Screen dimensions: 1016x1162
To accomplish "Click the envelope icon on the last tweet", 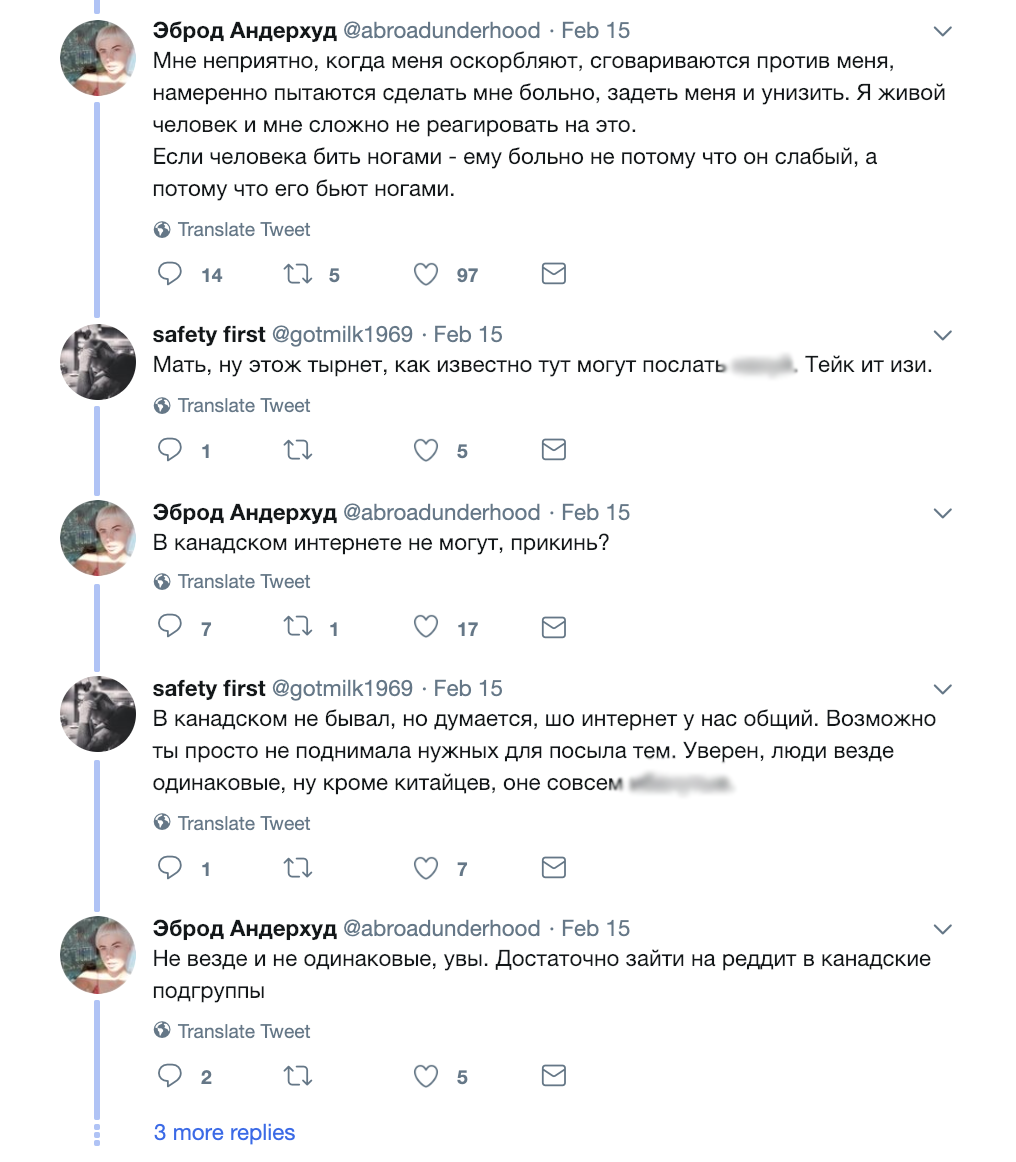I will click(x=554, y=1075).
